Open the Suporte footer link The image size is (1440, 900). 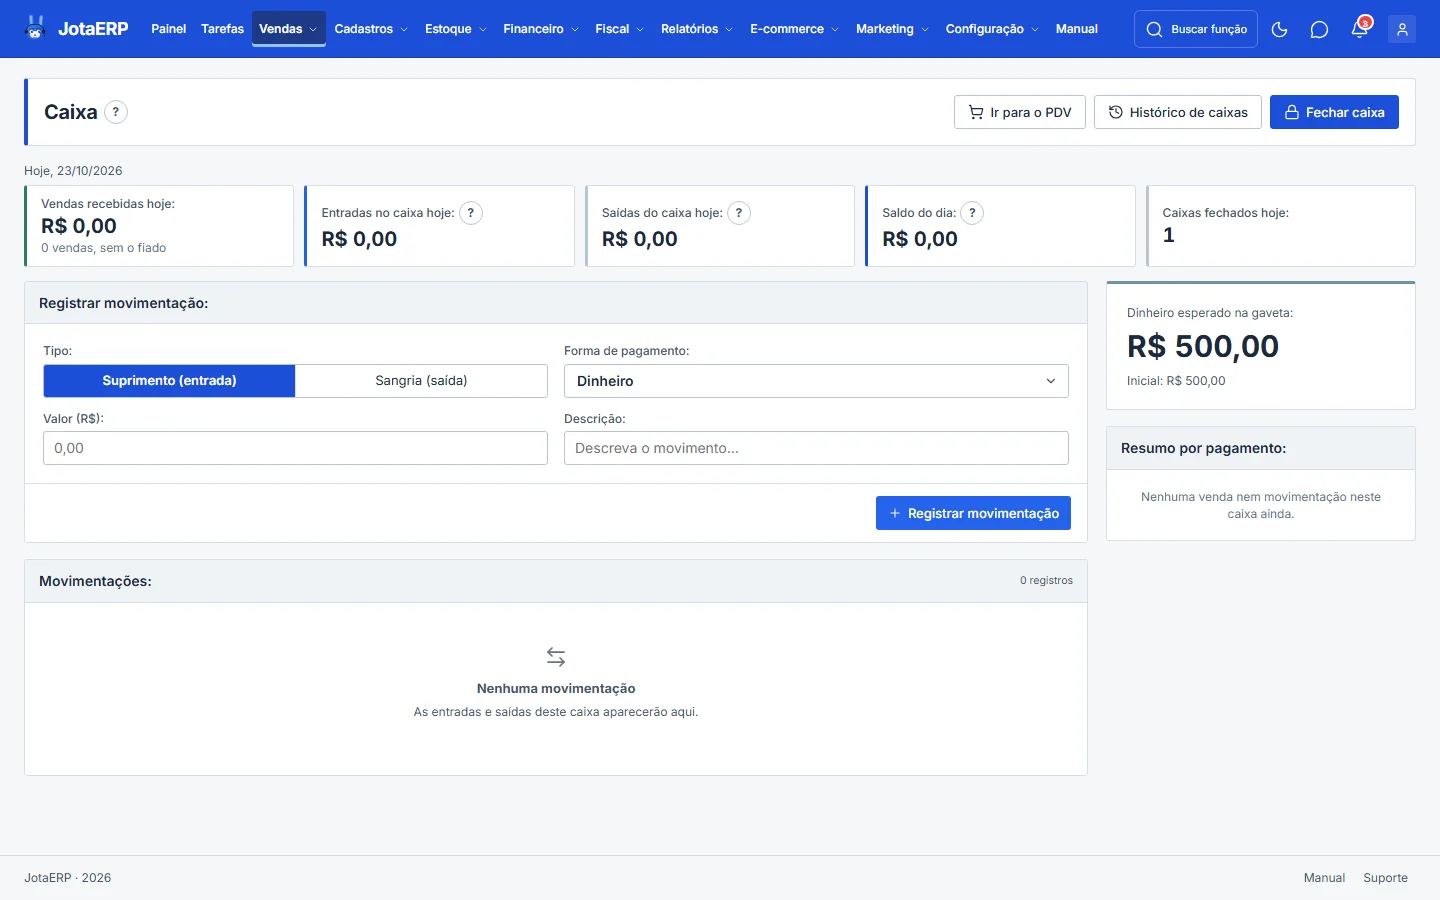(x=1385, y=878)
